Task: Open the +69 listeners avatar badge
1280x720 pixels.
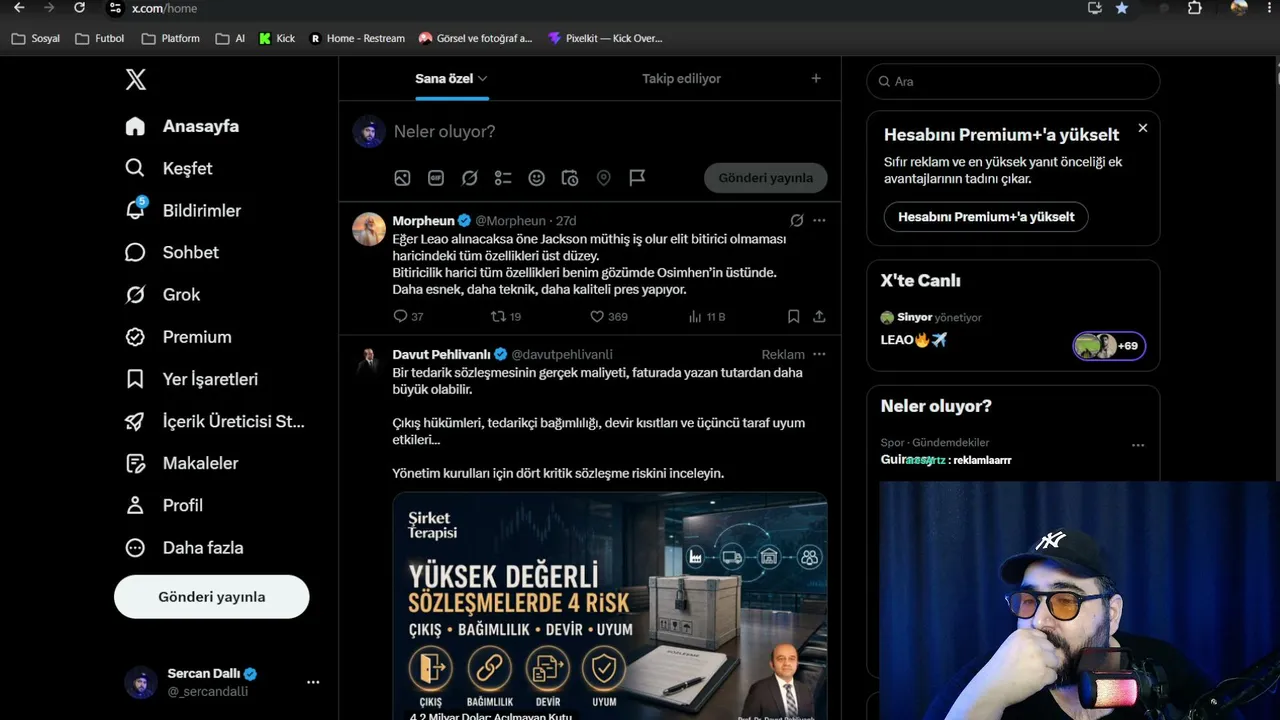Action: [1109, 346]
